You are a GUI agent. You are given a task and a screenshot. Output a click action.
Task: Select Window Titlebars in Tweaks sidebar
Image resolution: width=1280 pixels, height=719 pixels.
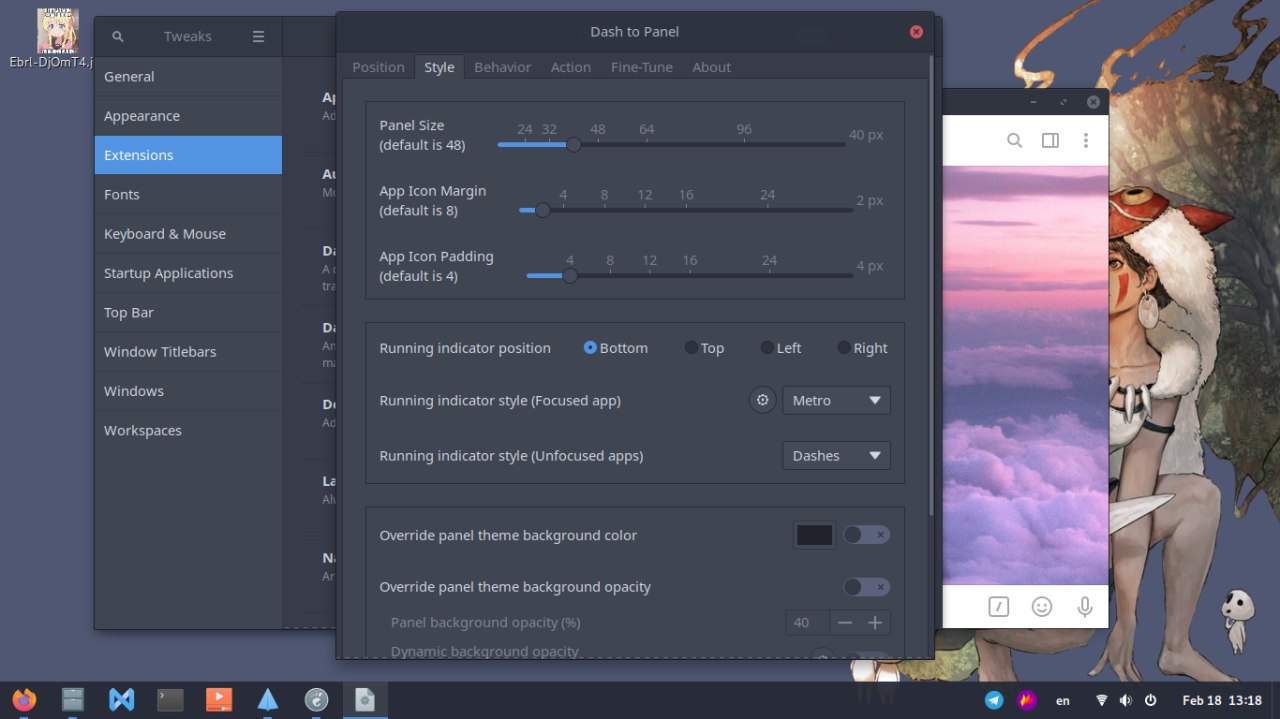coord(188,352)
